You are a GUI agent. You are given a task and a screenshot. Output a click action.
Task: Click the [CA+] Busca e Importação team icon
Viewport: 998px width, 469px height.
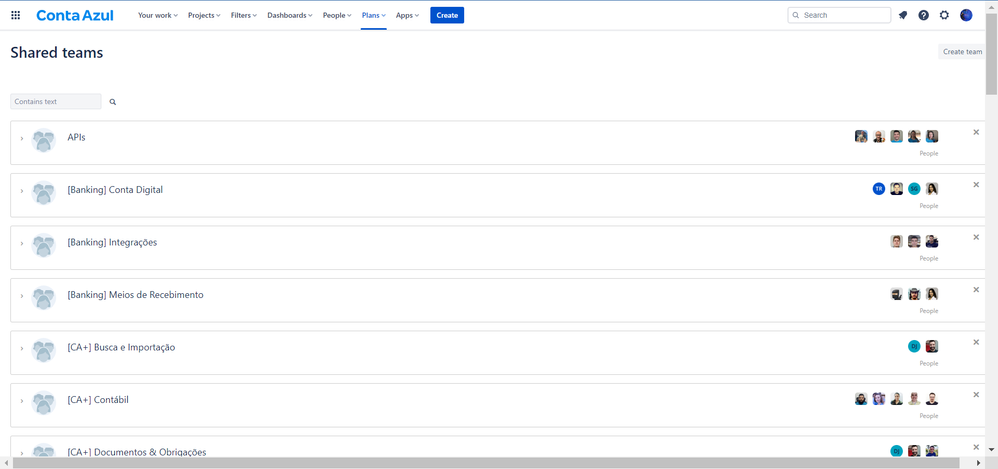[x=44, y=350]
